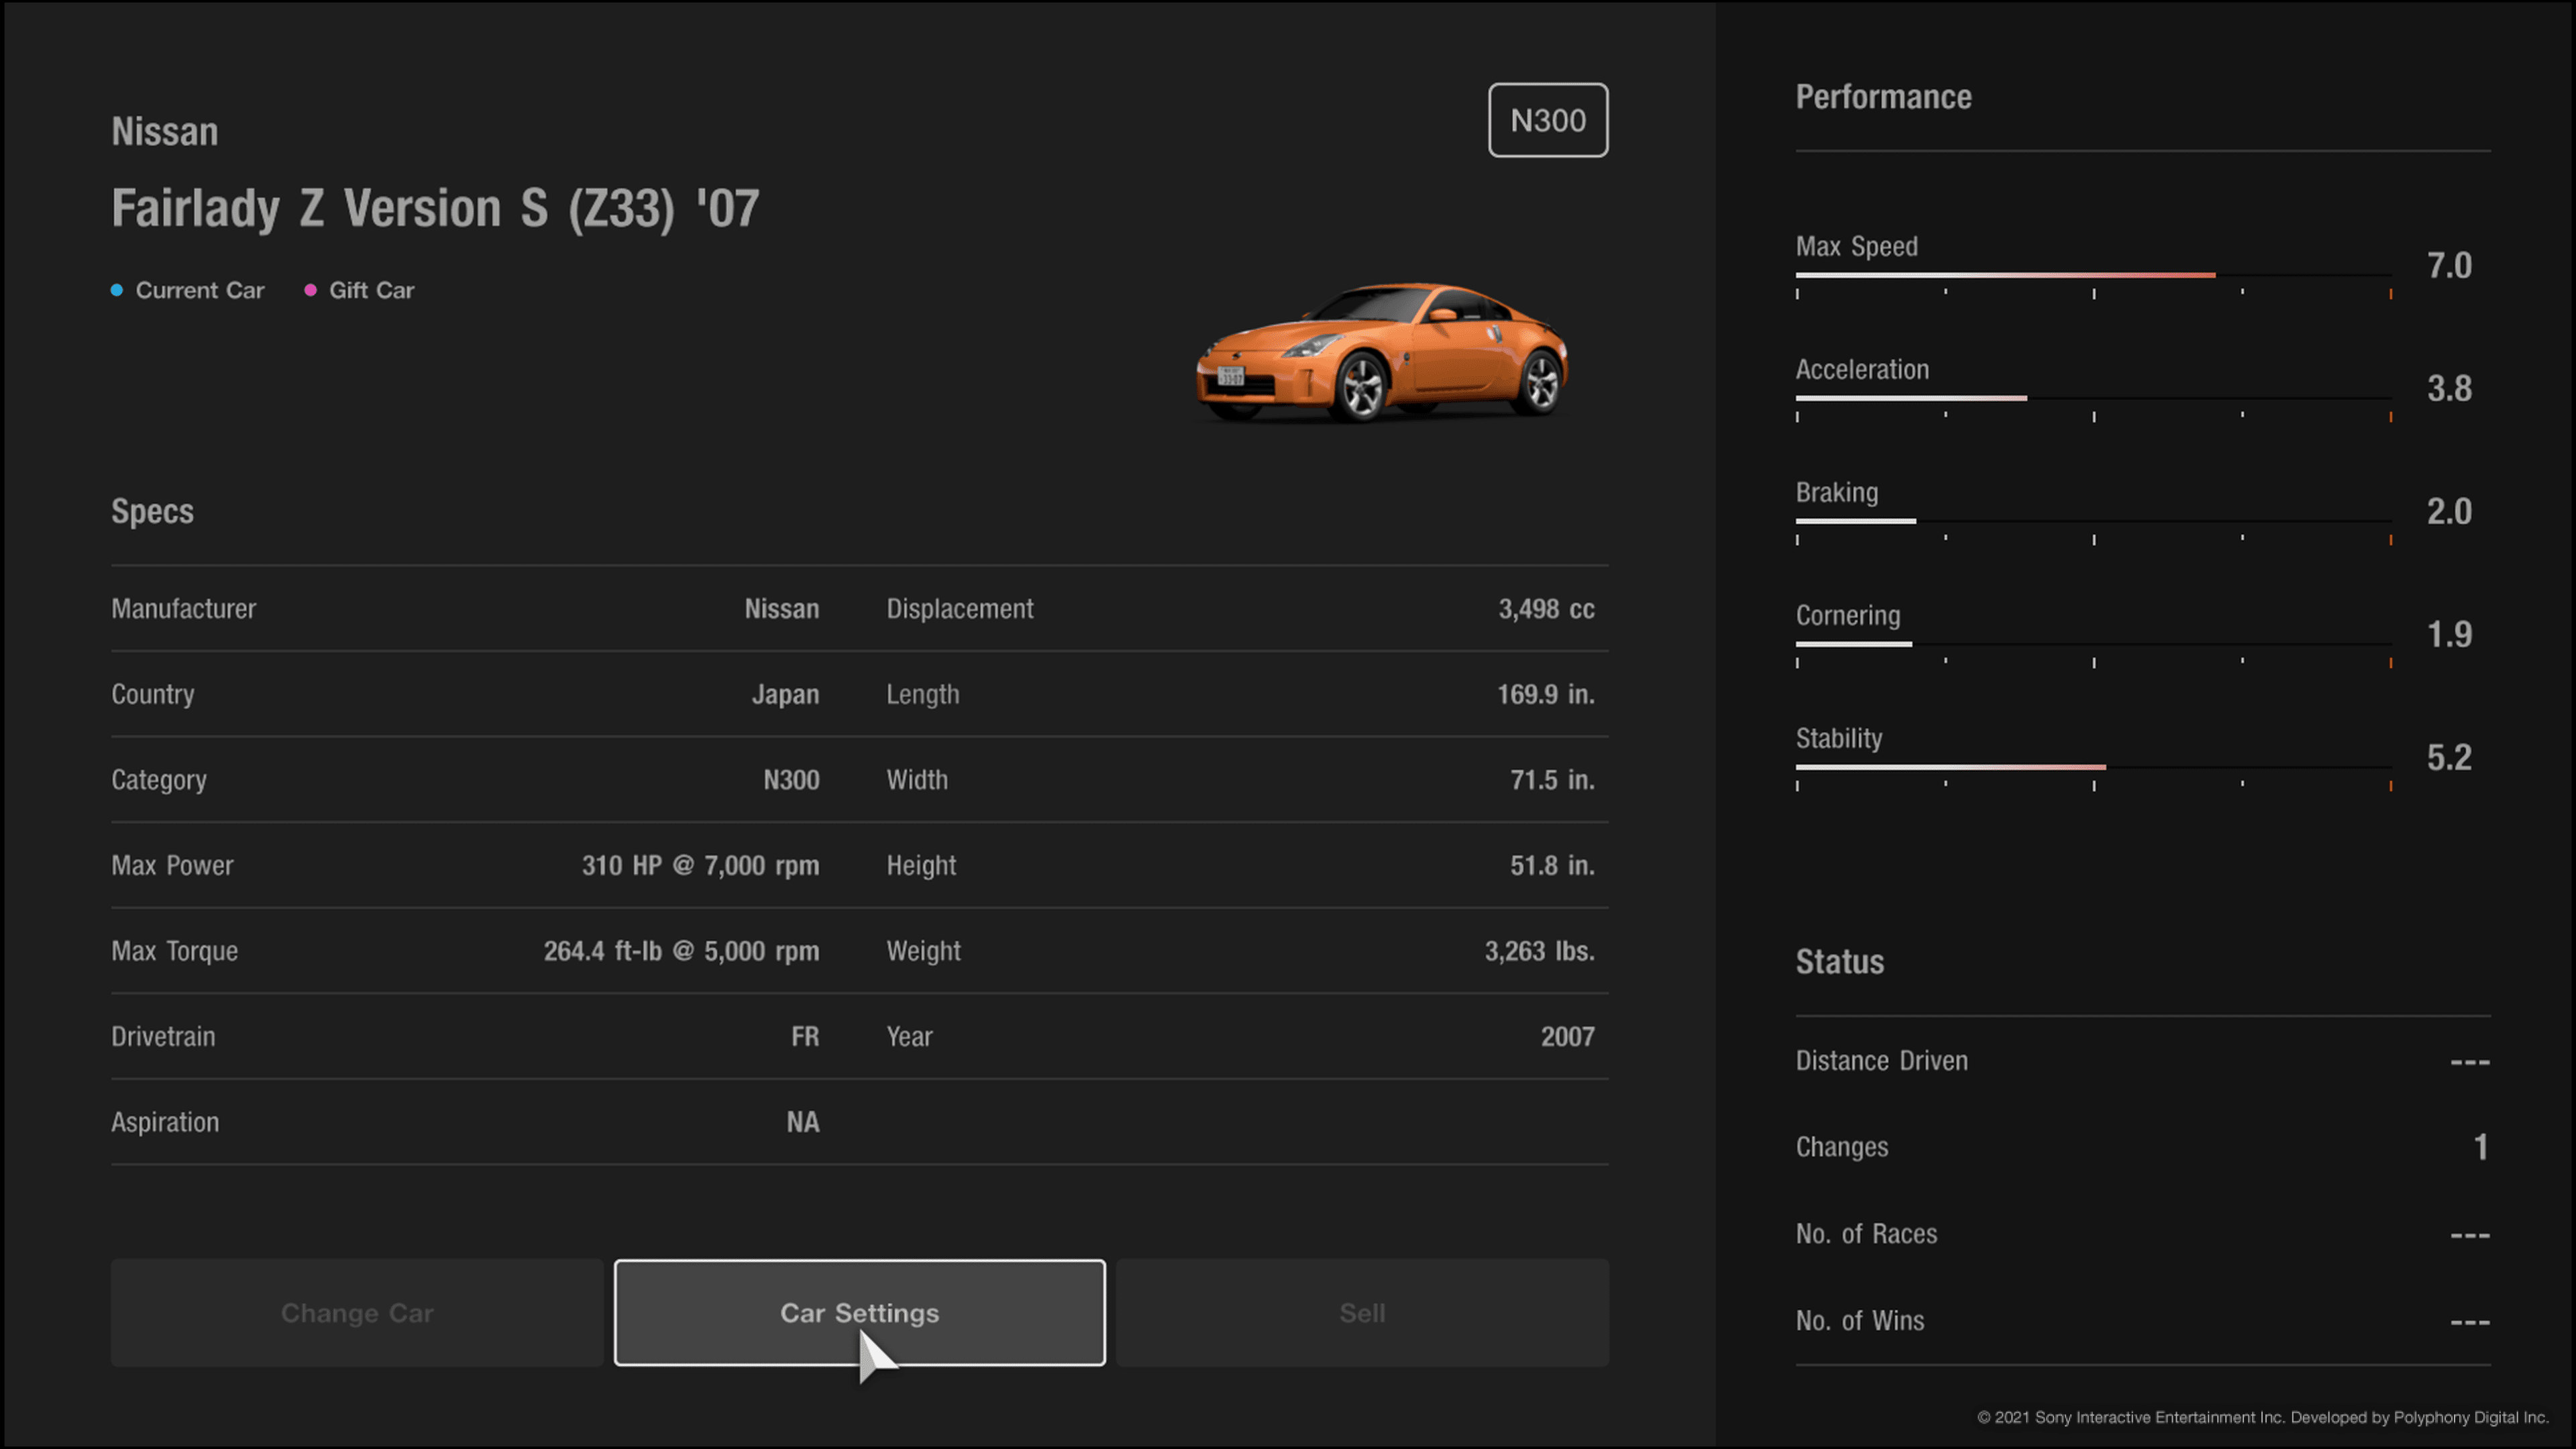Click the Performance section heading

point(1883,97)
